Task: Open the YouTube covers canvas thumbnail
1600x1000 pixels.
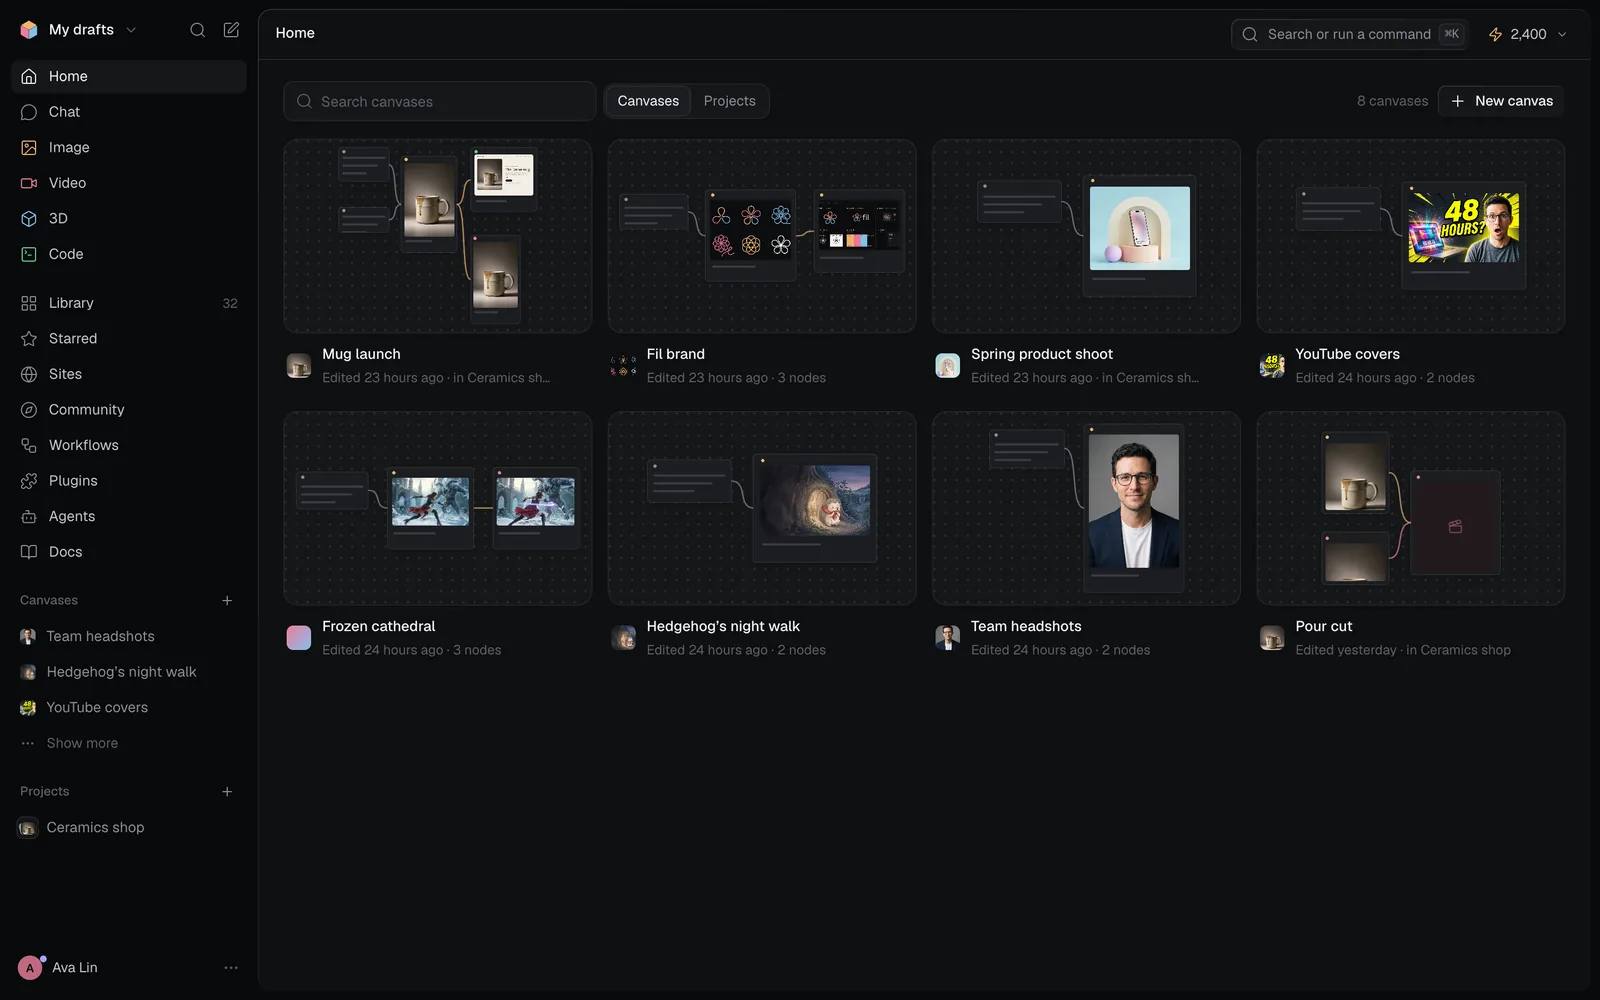Action: click(1411, 236)
